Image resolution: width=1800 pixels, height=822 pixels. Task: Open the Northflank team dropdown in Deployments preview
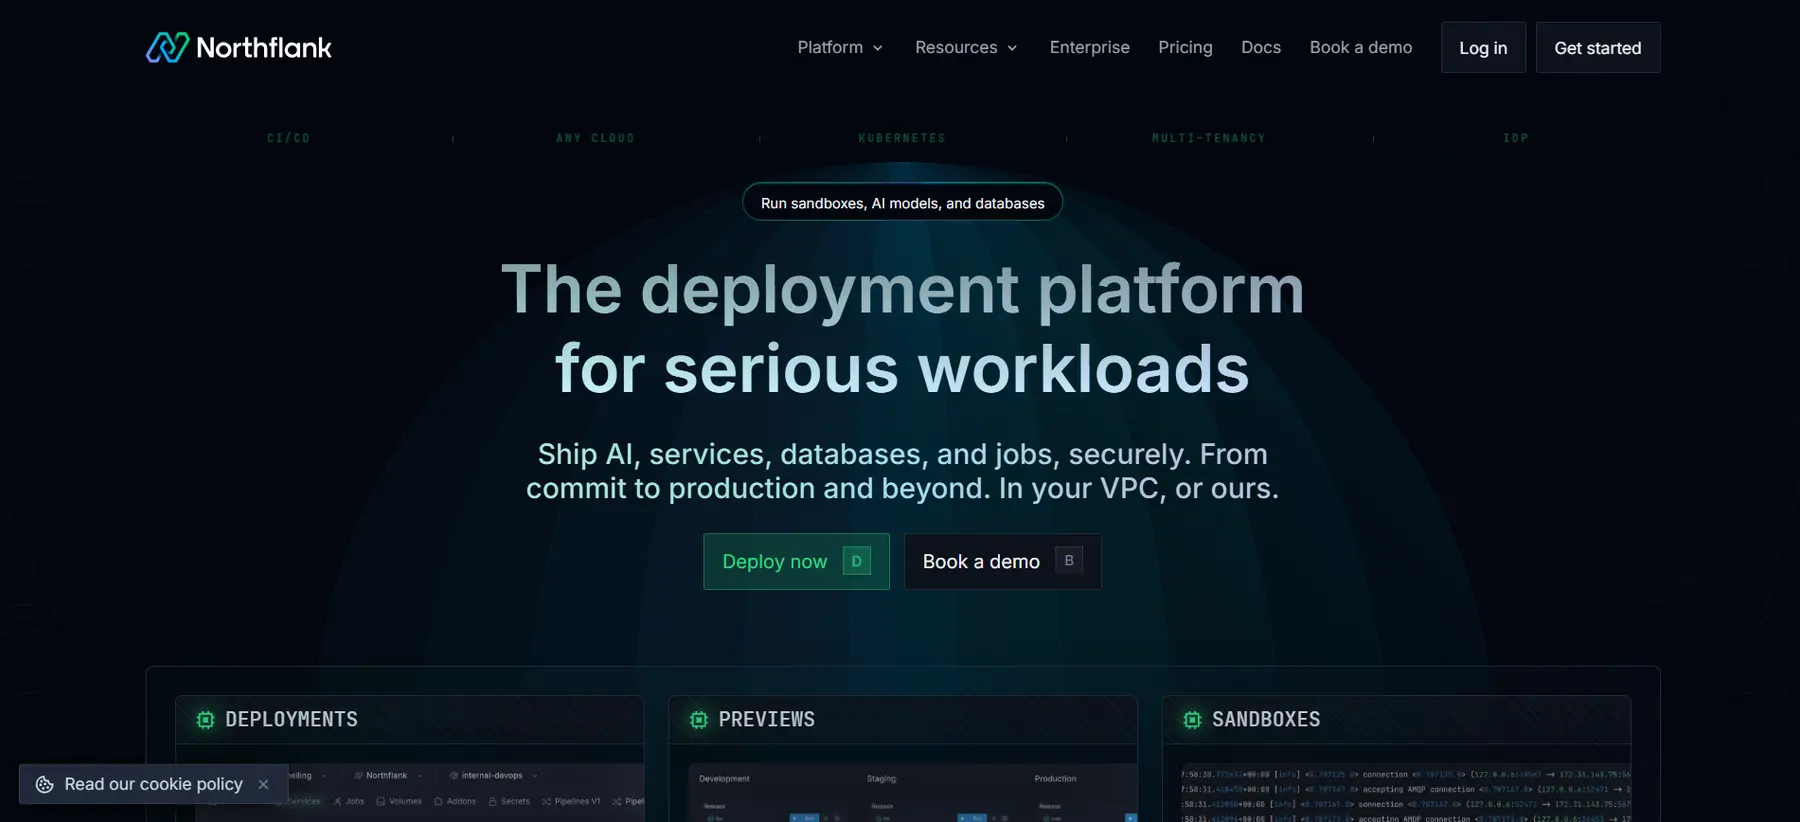pyautogui.click(x=390, y=775)
